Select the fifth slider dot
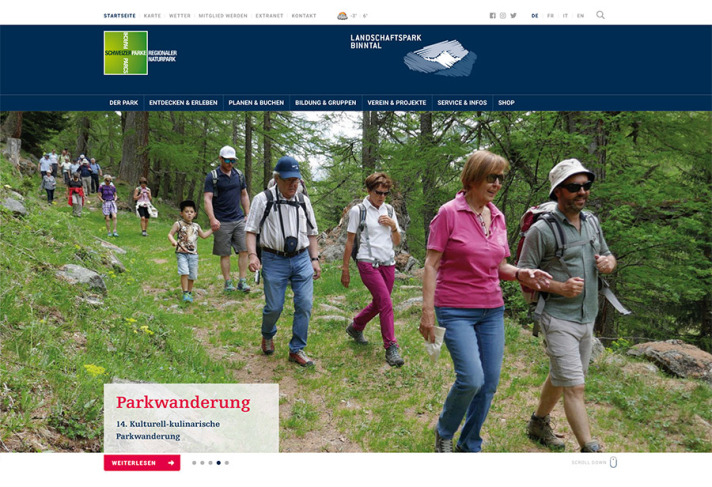The height and width of the screenshot is (487, 712). click(227, 463)
